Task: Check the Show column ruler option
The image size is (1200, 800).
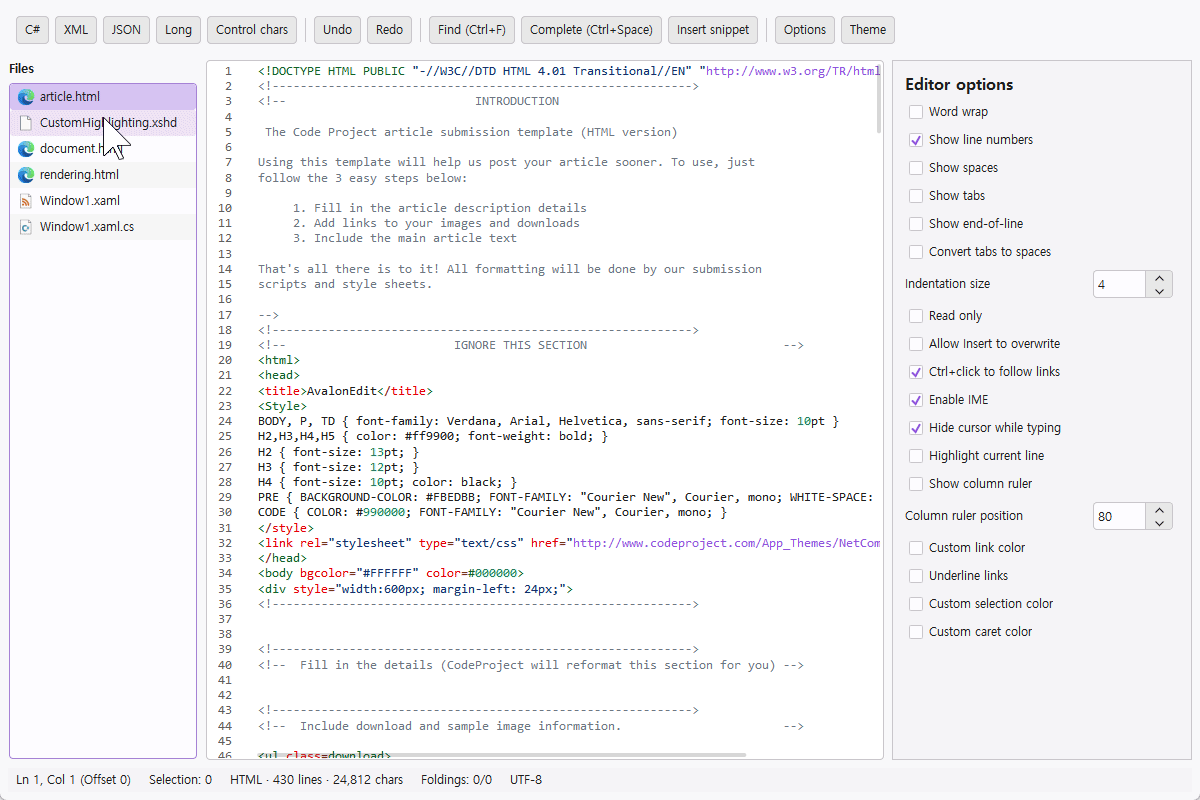Action: coord(916,484)
